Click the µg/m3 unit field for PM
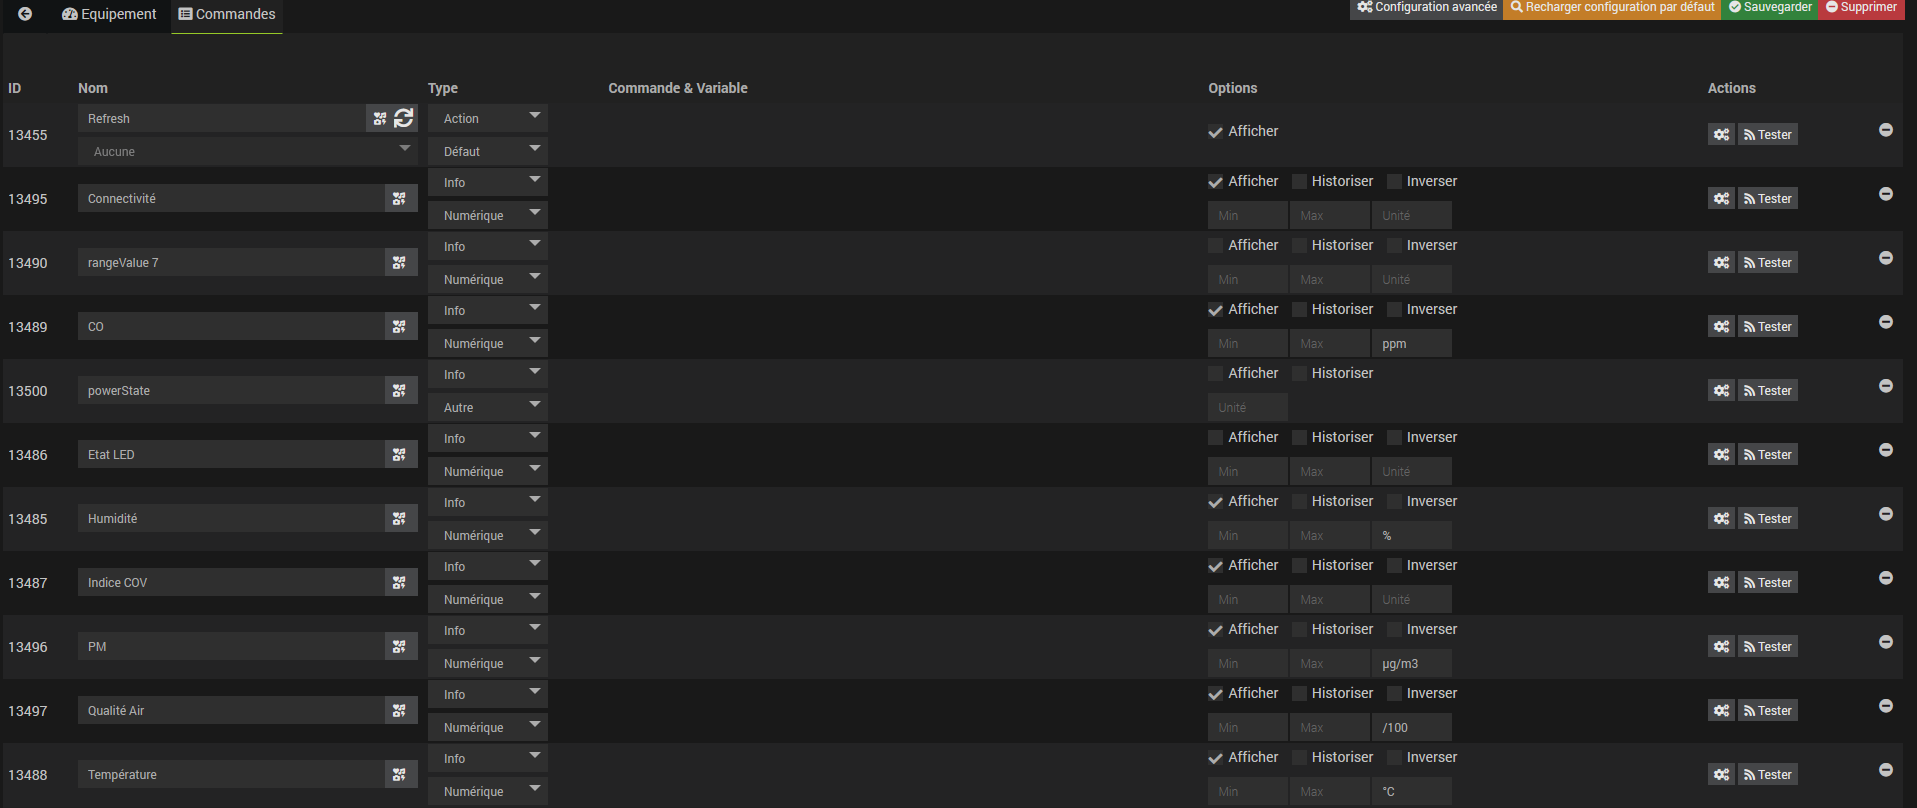The image size is (1917, 808). pos(1412,663)
